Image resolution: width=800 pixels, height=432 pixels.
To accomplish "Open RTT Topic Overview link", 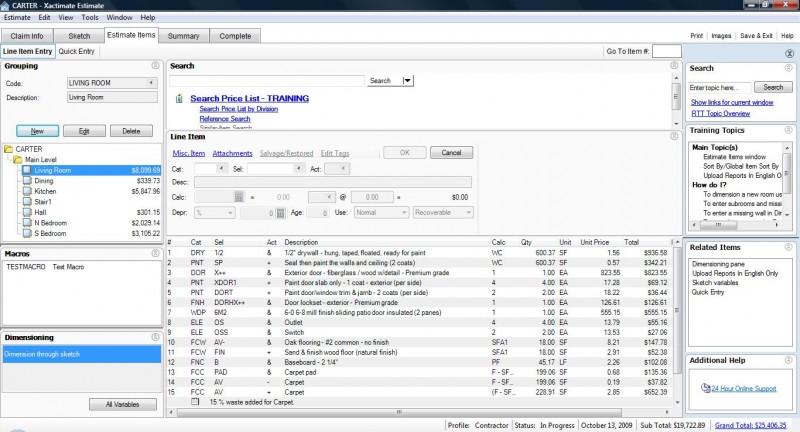I will pos(720,113).
